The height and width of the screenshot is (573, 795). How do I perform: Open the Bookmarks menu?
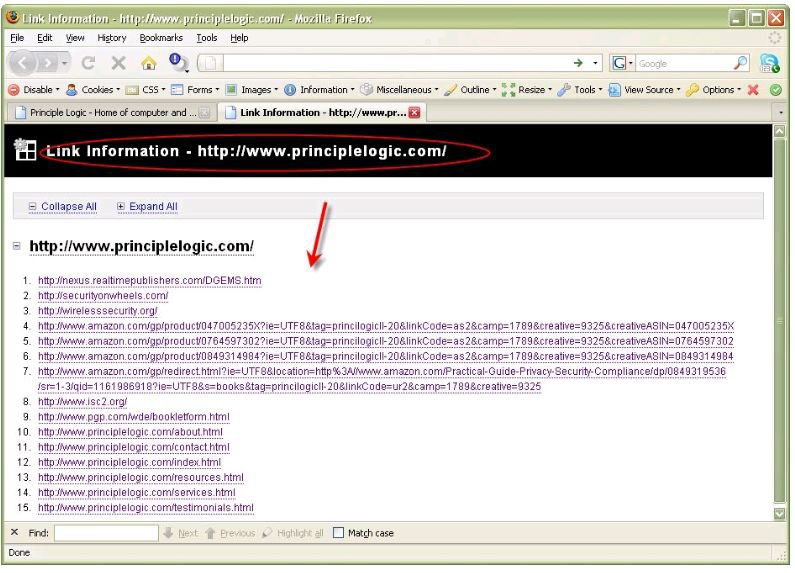(x=161, y=38)
